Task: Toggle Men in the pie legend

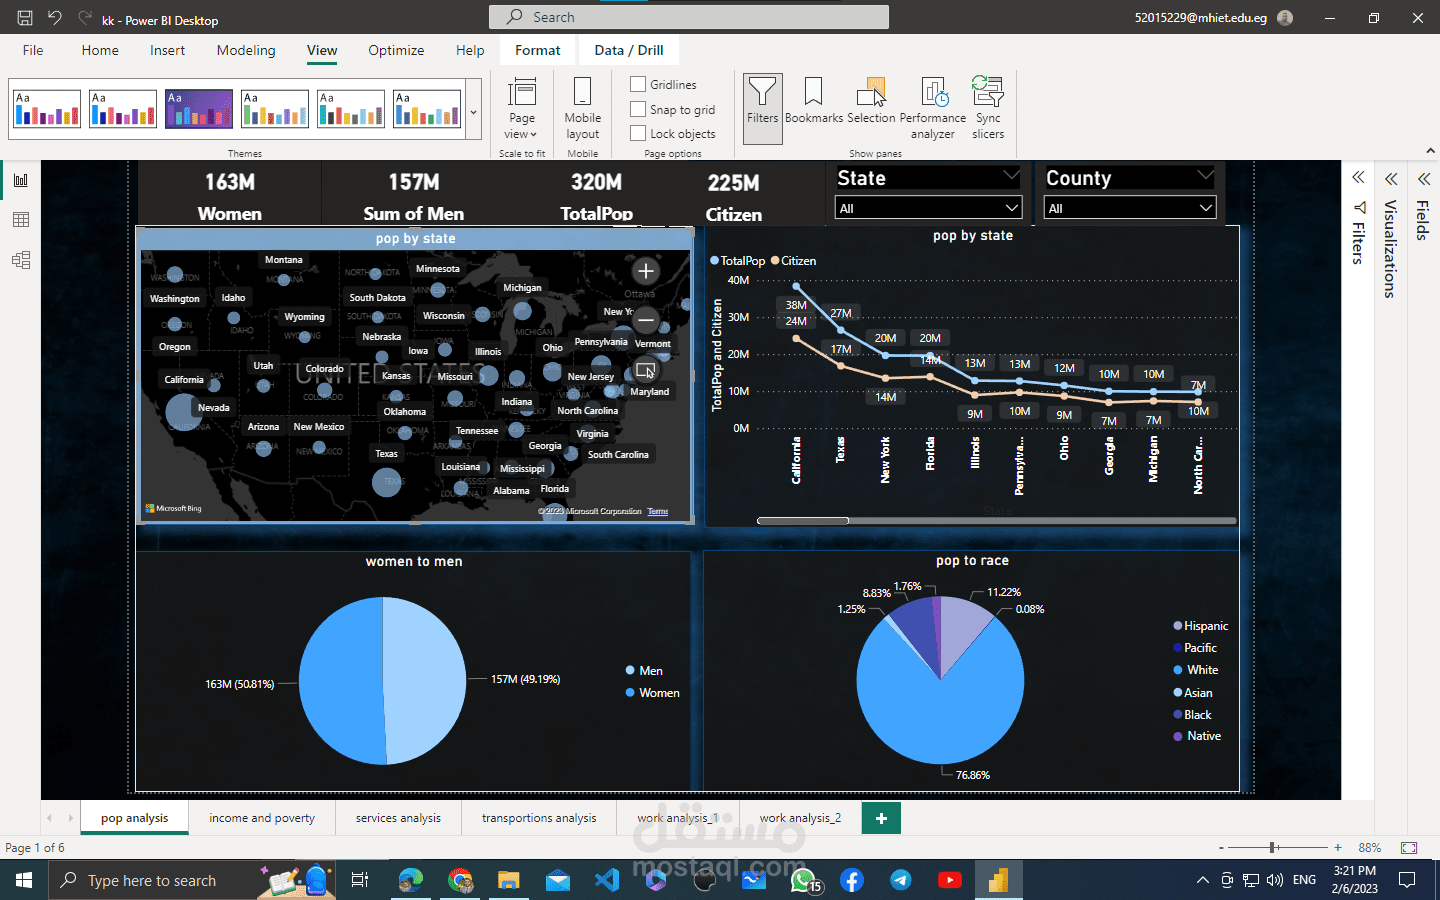Action: [x=644, y=671]
